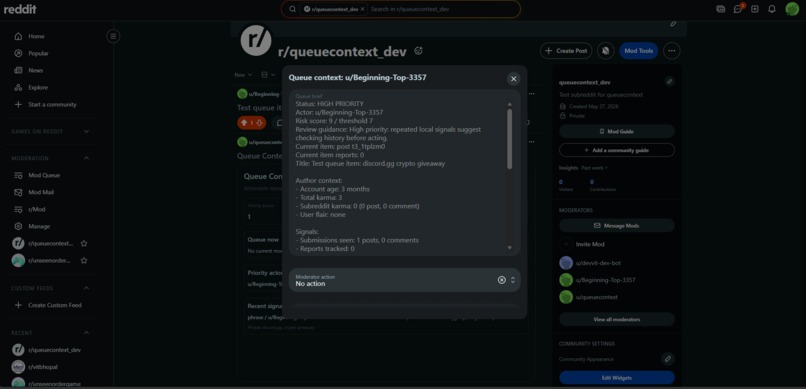This screenshot has width=806, height=389.
Task: Open community more options ellipsis
Action: pyautogui.click(x=672, y=51)
